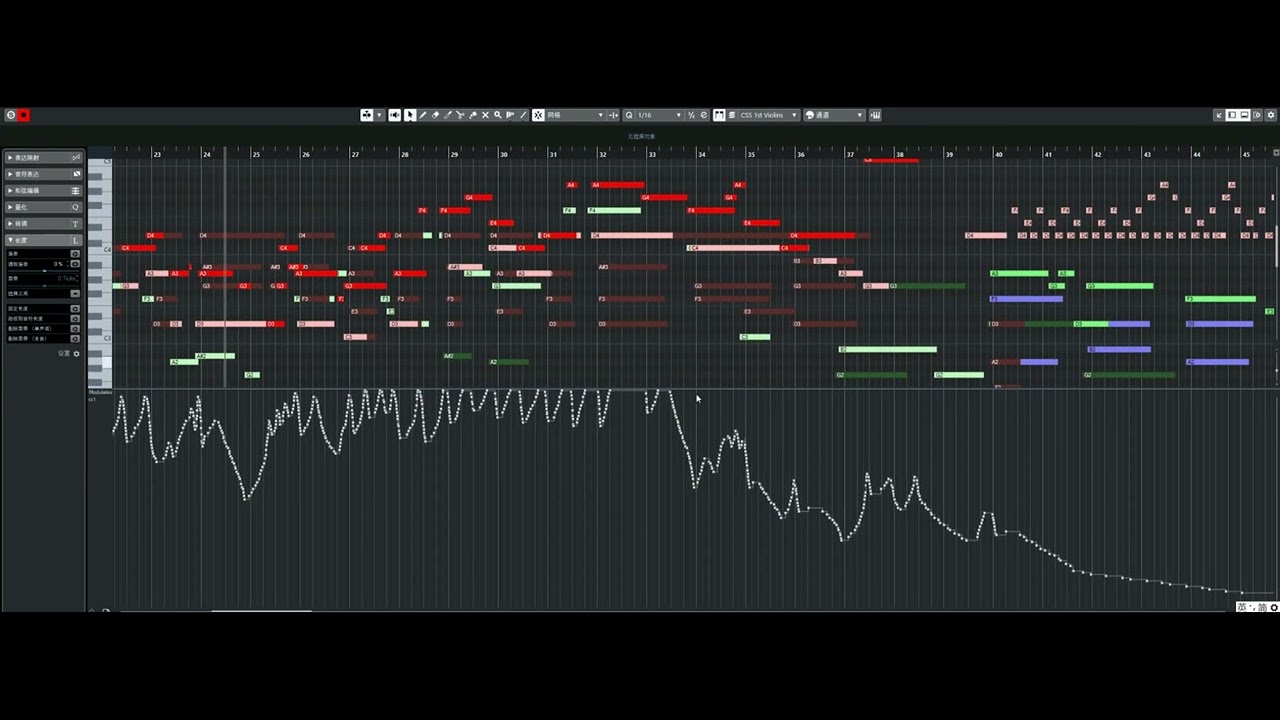The height and width of the screenshot is (720, 1280).
Task: Select the Erase tool
Action: [435, 115]
